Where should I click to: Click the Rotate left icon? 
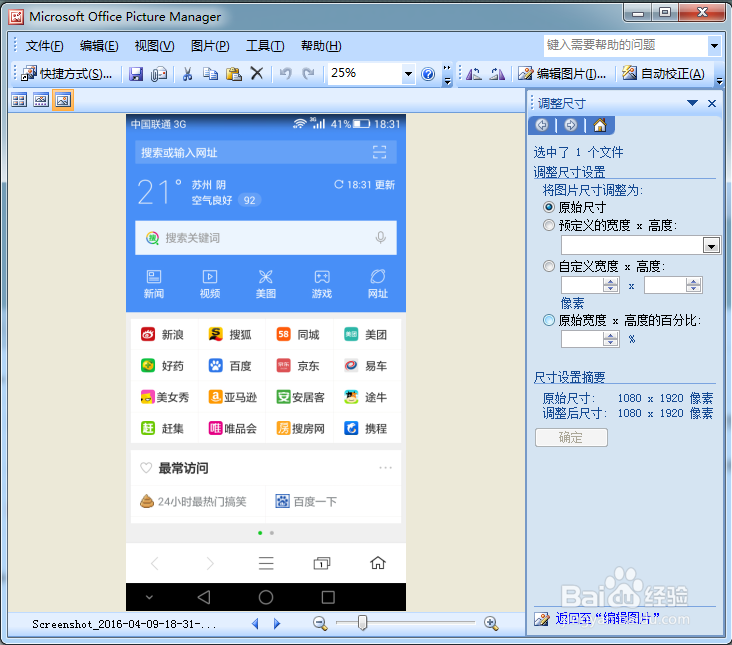click(474, 74)
